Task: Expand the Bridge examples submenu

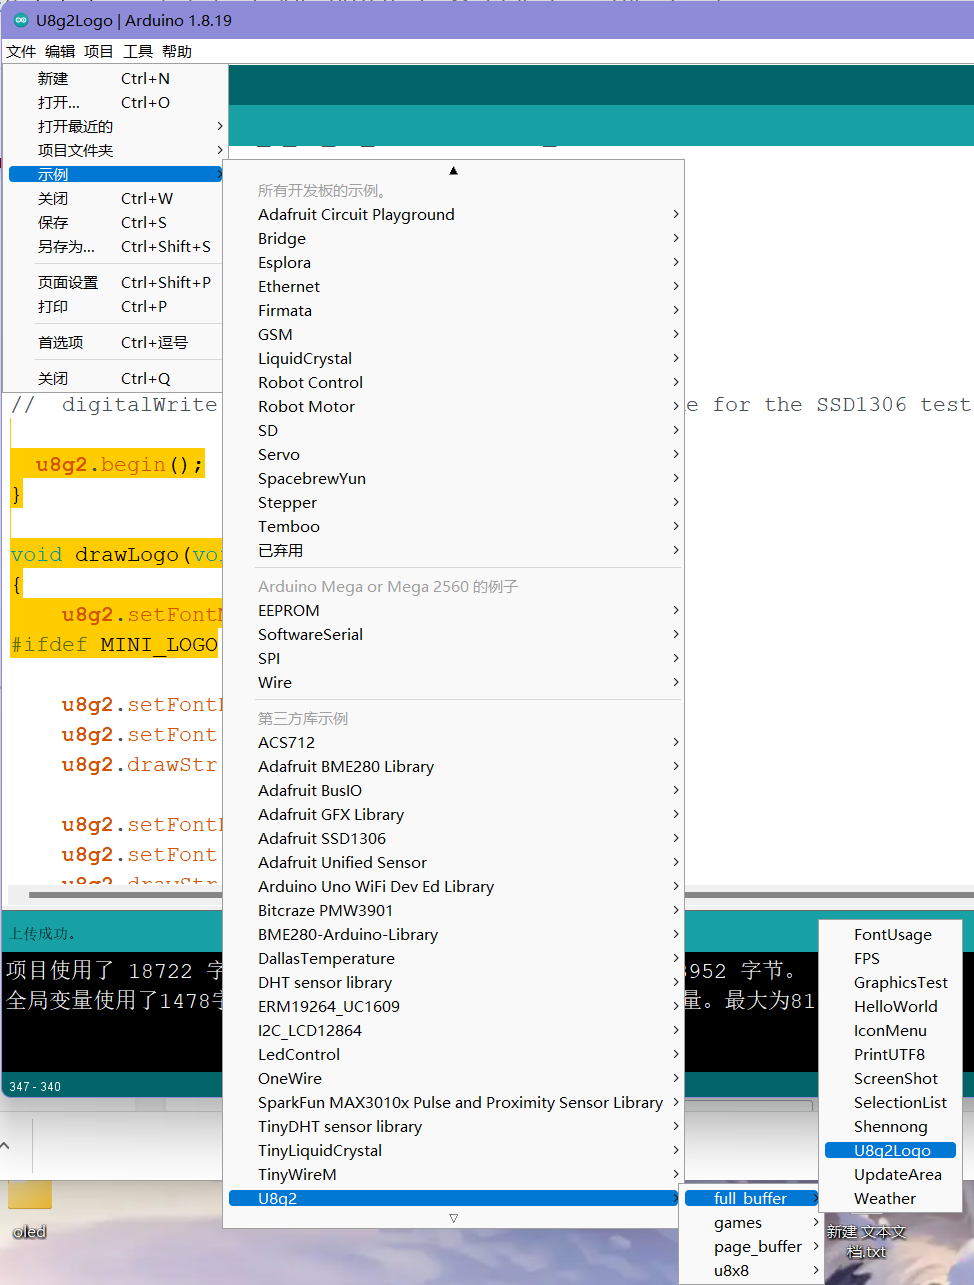Action: (x=454, y=238)
